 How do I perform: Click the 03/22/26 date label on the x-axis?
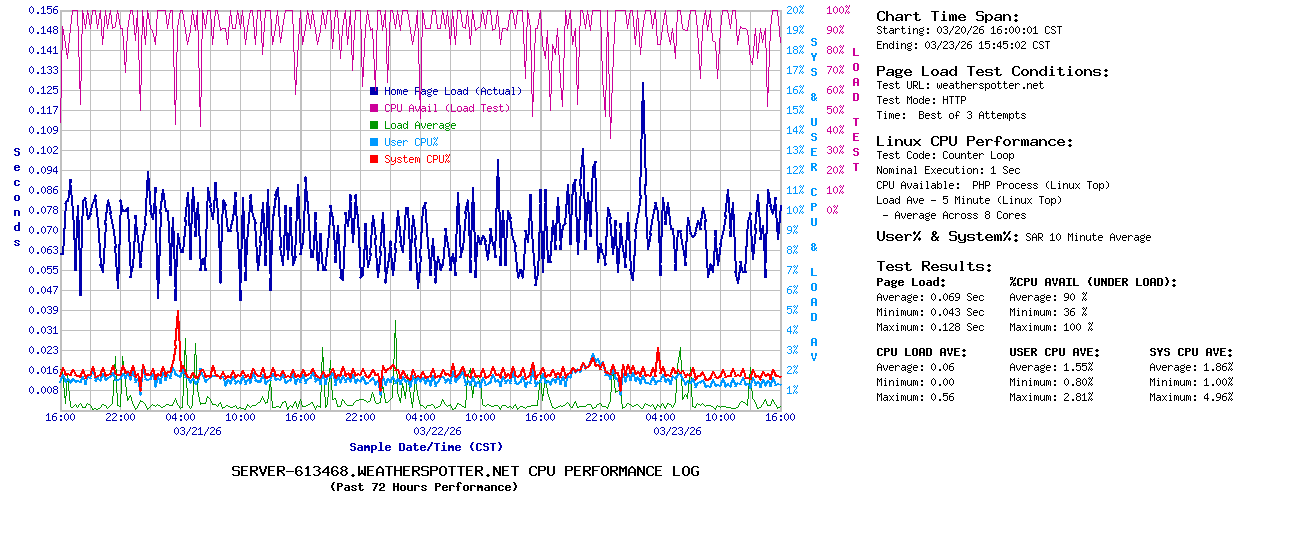tap(438, 431)
